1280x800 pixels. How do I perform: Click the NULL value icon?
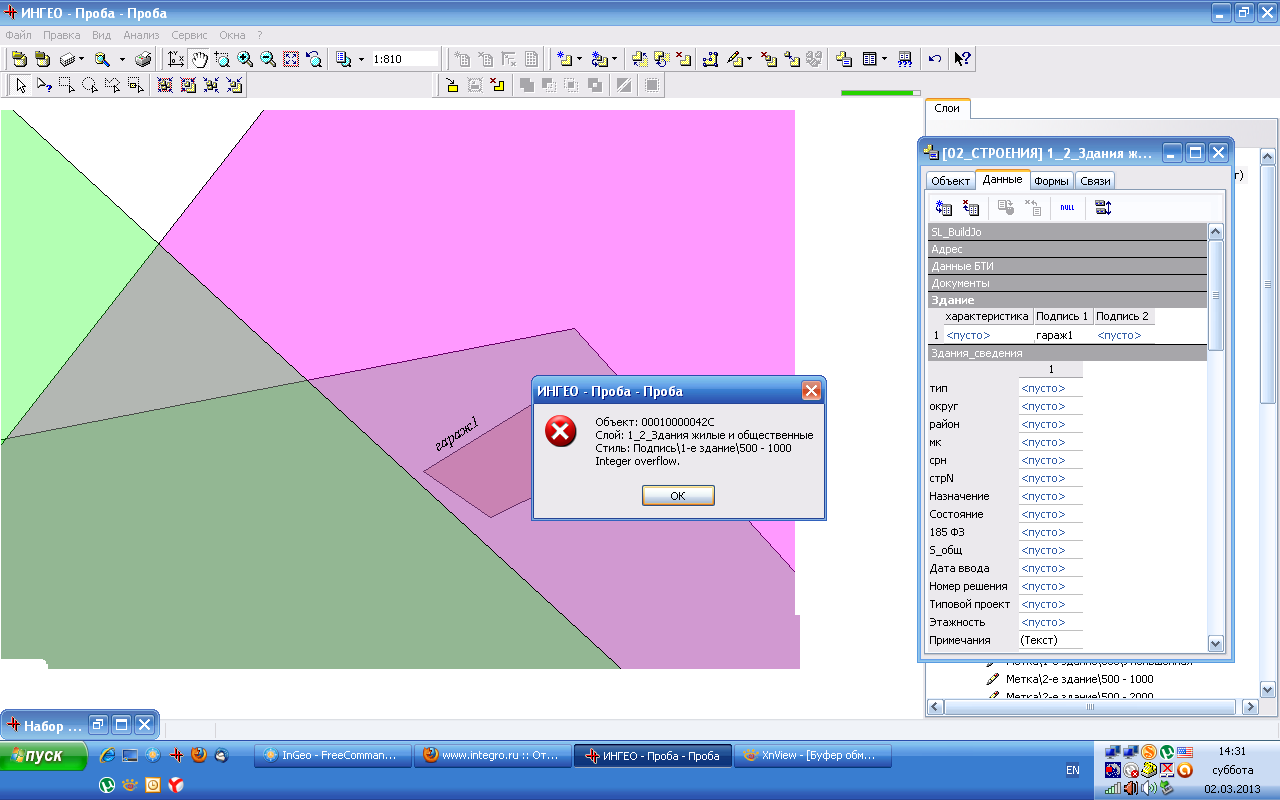coord(1067,208)
